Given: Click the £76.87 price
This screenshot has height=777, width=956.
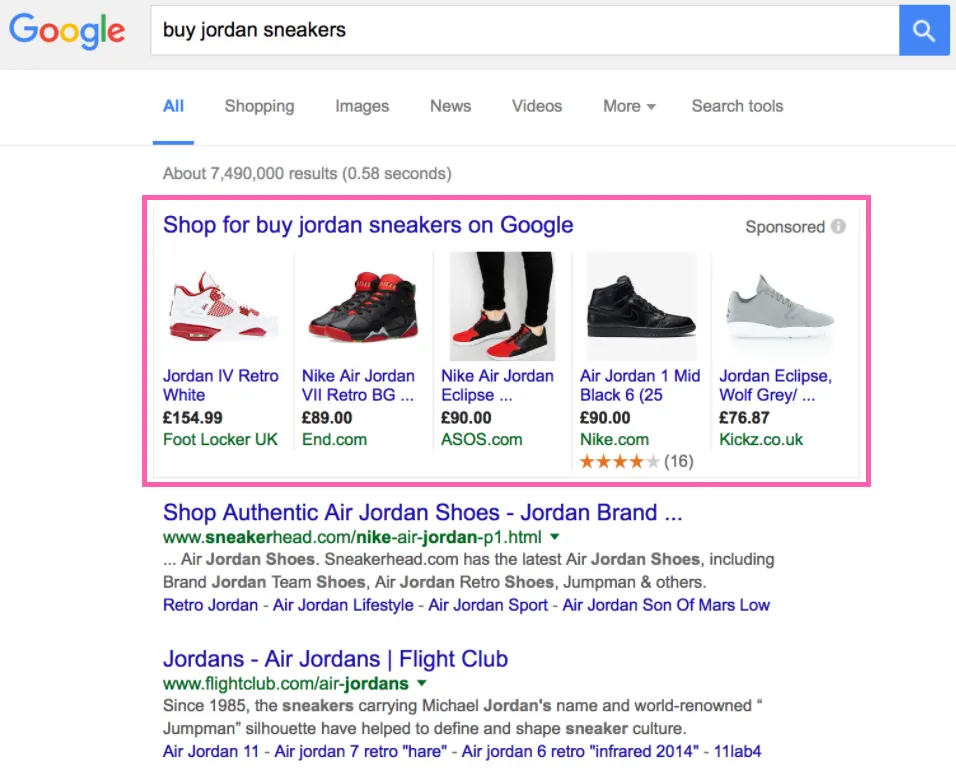Looking at the screenshot, I should pyautogui.click(x=744, y=418).
